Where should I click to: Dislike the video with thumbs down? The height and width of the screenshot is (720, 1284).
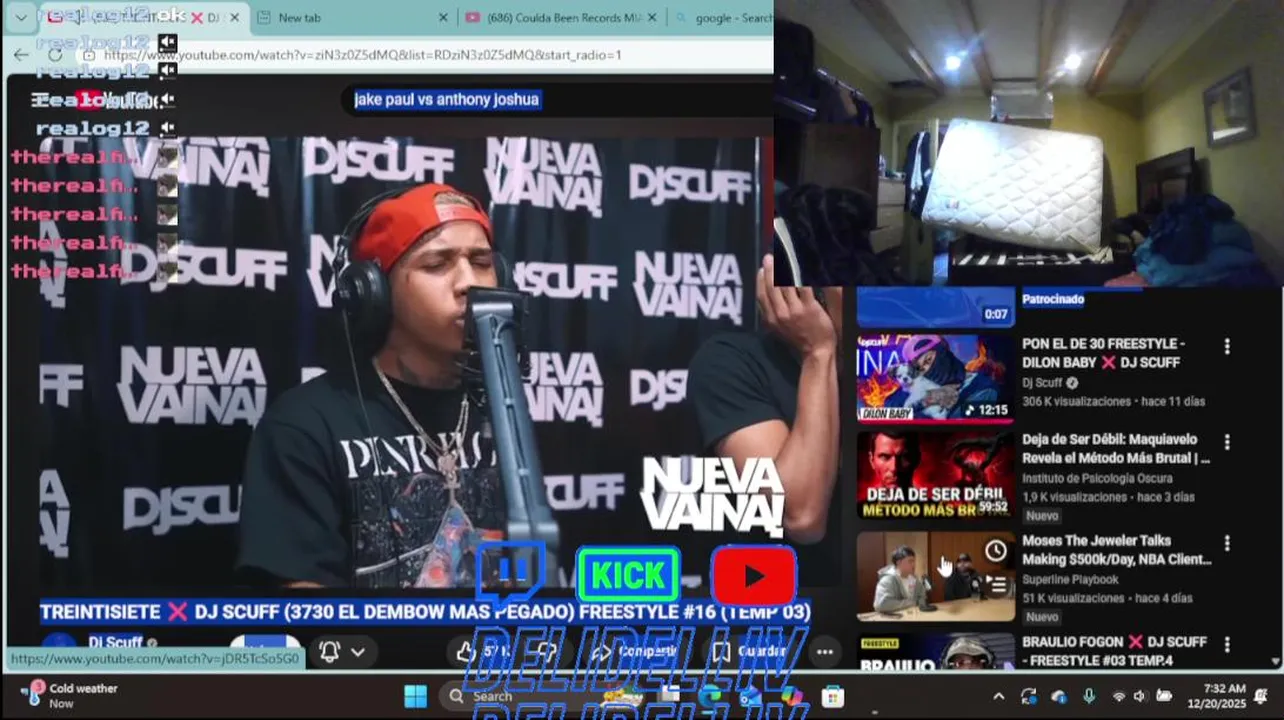tap(546, 652)
